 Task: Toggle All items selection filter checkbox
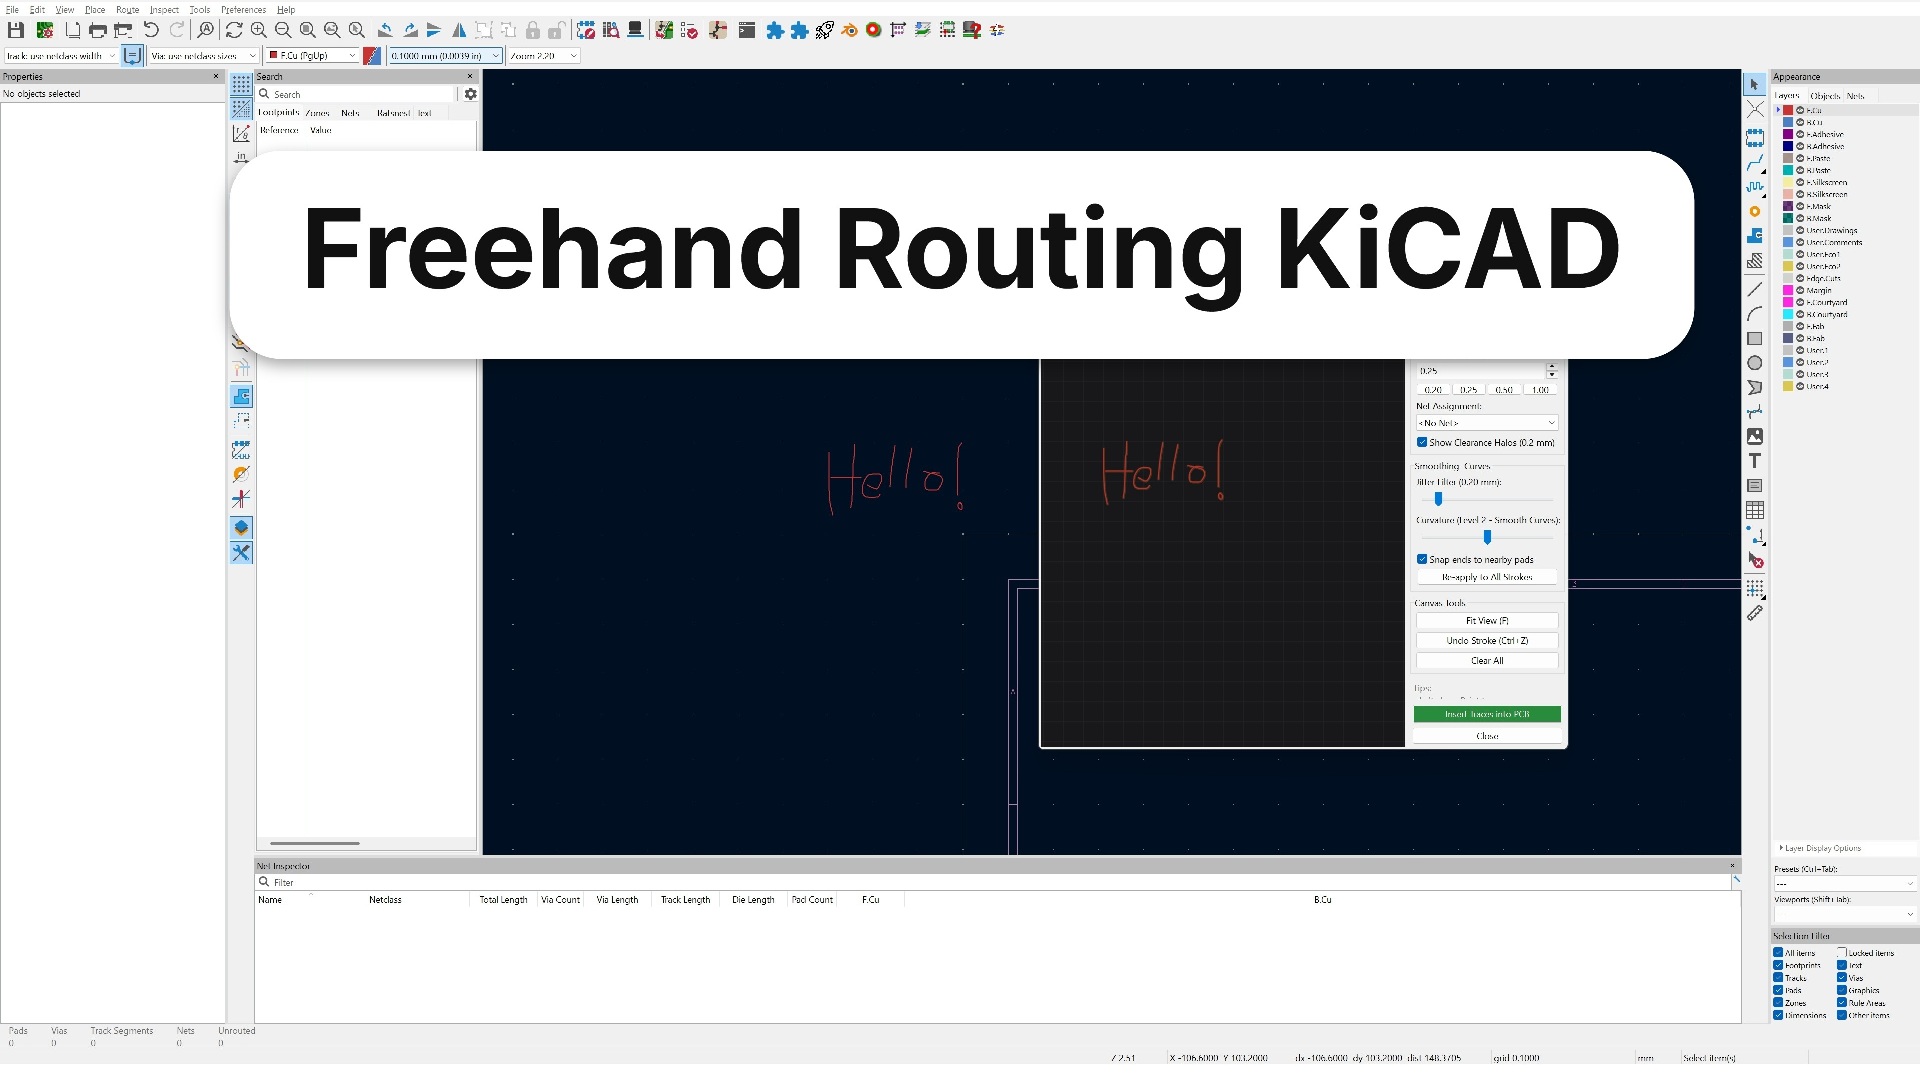point(1779,953)
